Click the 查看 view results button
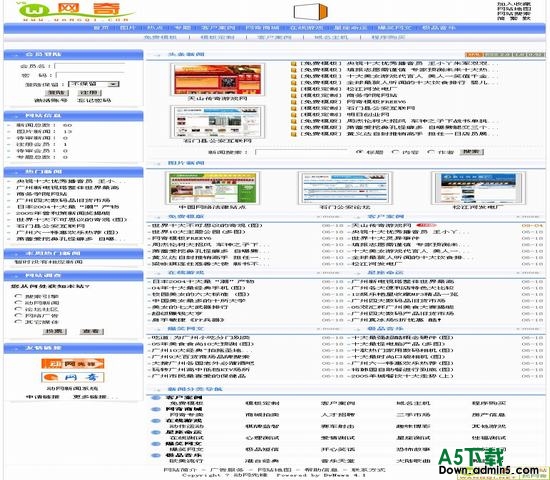Image resolution: width=550 pixels, height=480 pixels. pos(92,331)
